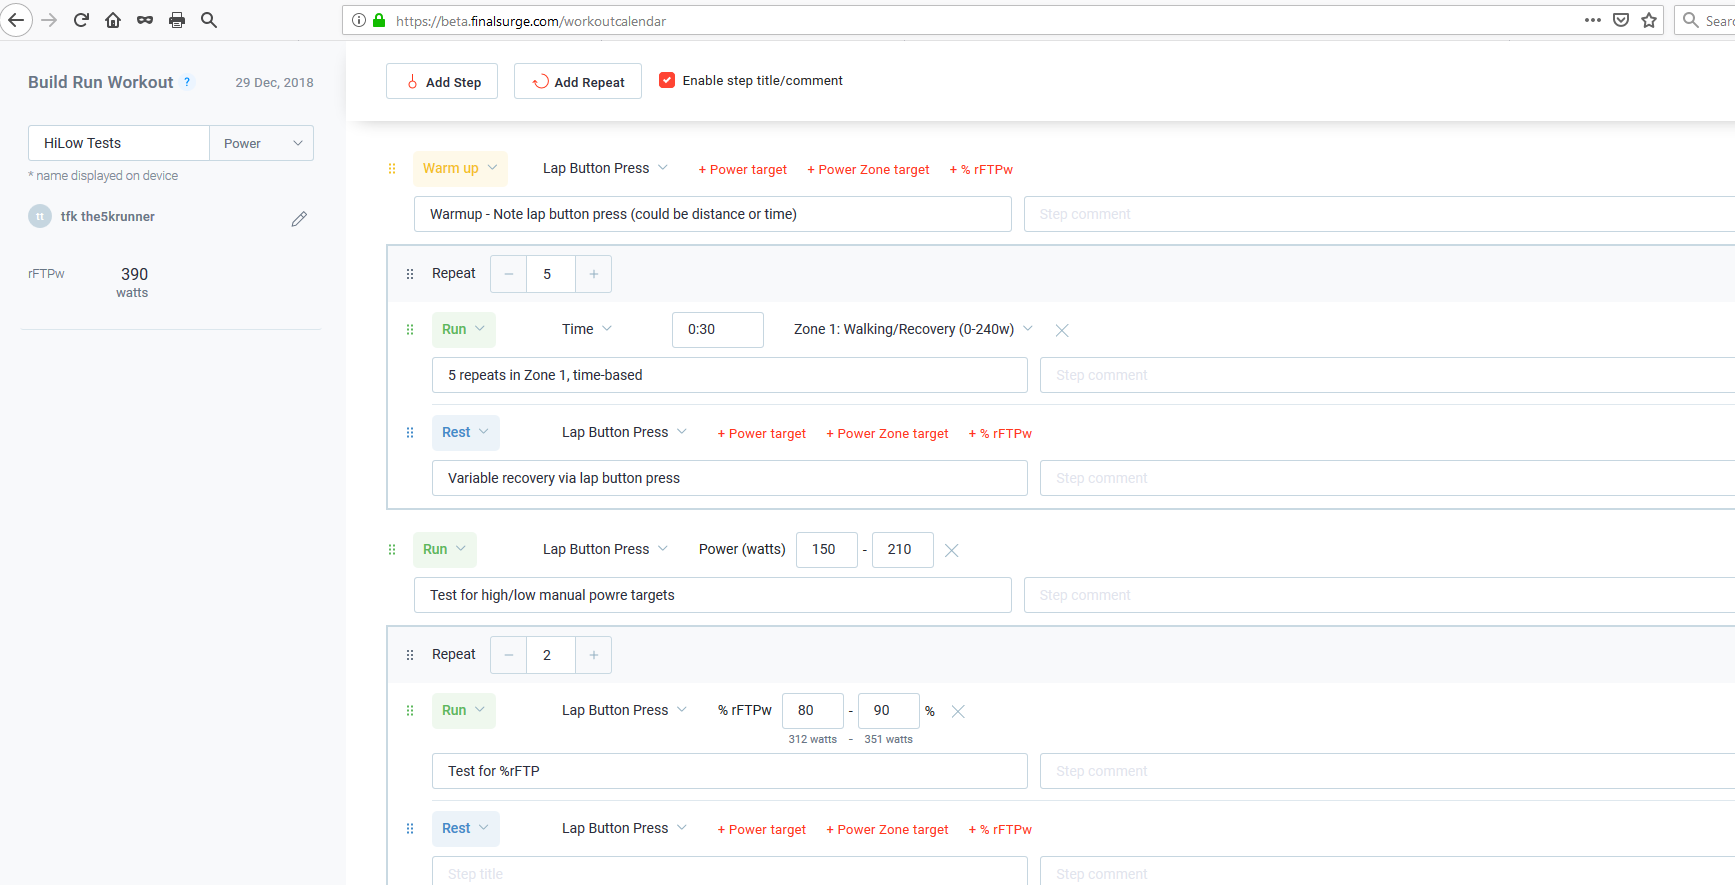
Task: Click the Add Repeat button
Action: coord(578,82)
